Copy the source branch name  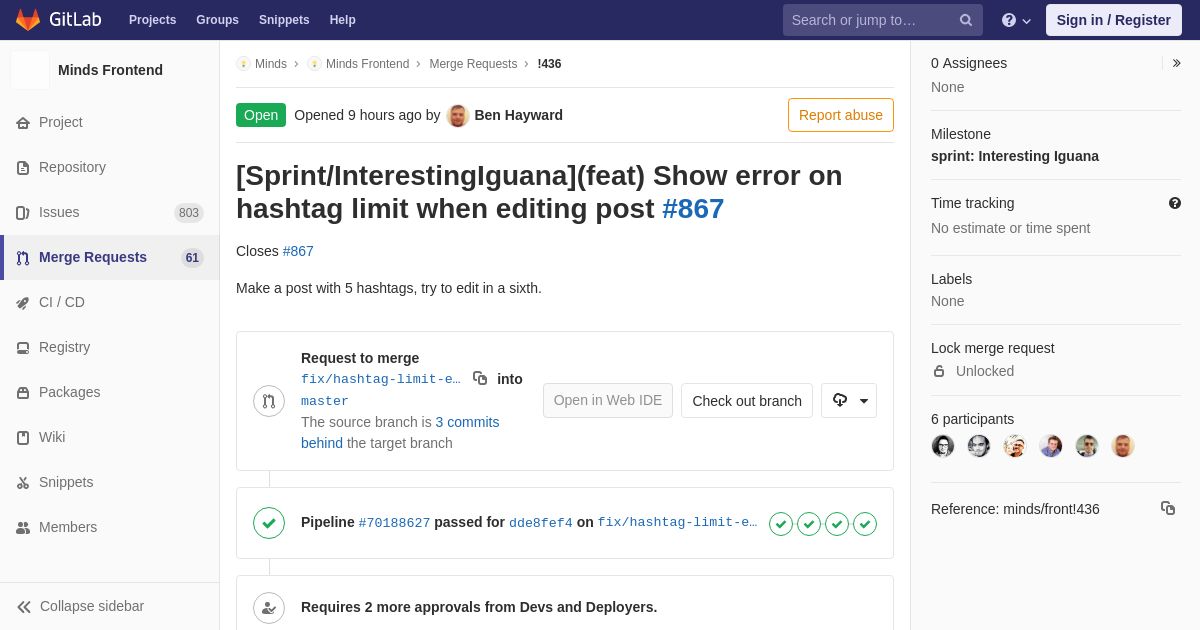click(x=480, y=378)
